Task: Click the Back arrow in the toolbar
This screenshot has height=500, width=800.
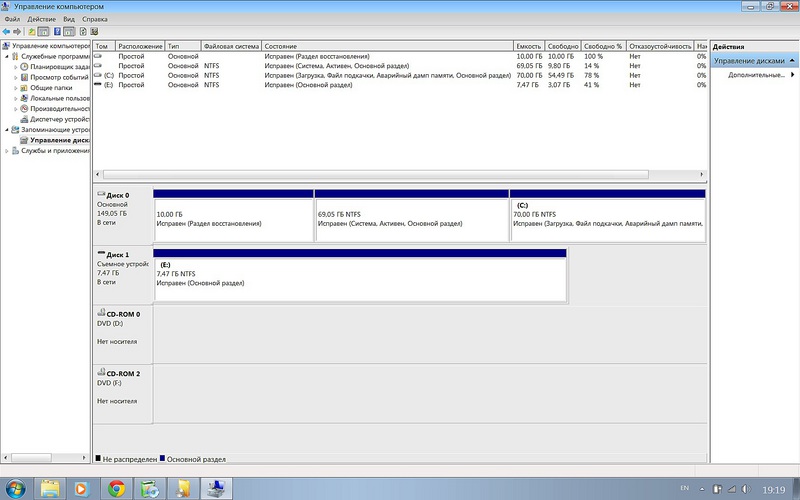Action: (x=7, y=31)
